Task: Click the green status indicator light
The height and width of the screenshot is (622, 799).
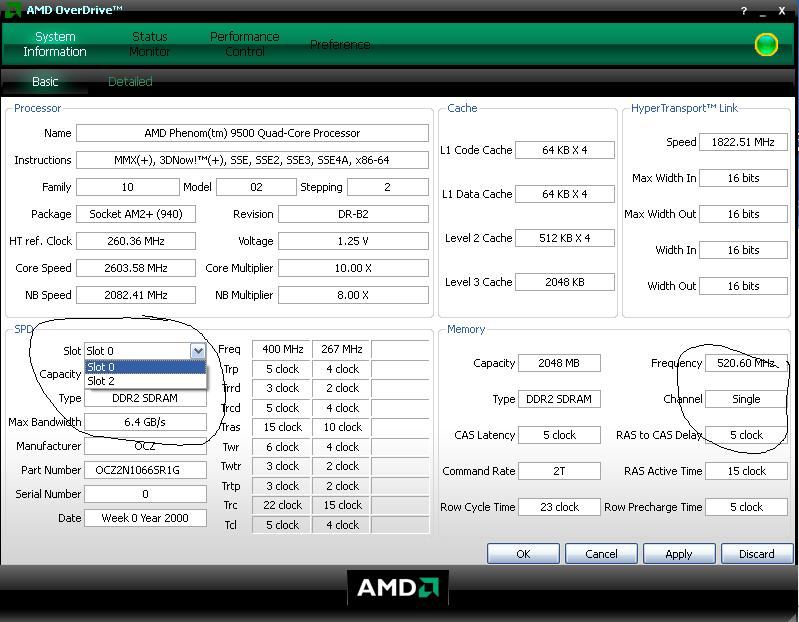Action: pyautogui.click(x=766, y=44)
